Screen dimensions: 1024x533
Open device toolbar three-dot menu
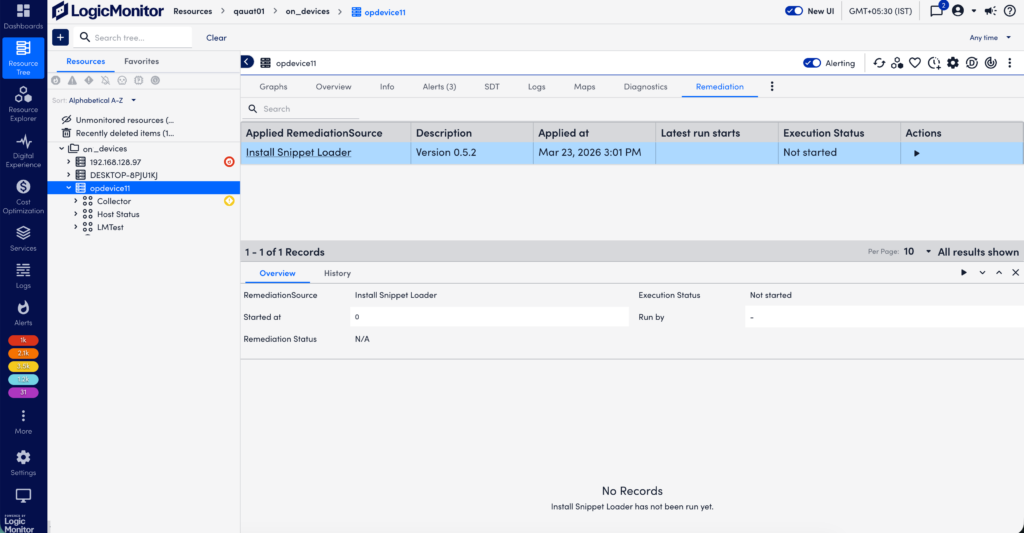1010,63
